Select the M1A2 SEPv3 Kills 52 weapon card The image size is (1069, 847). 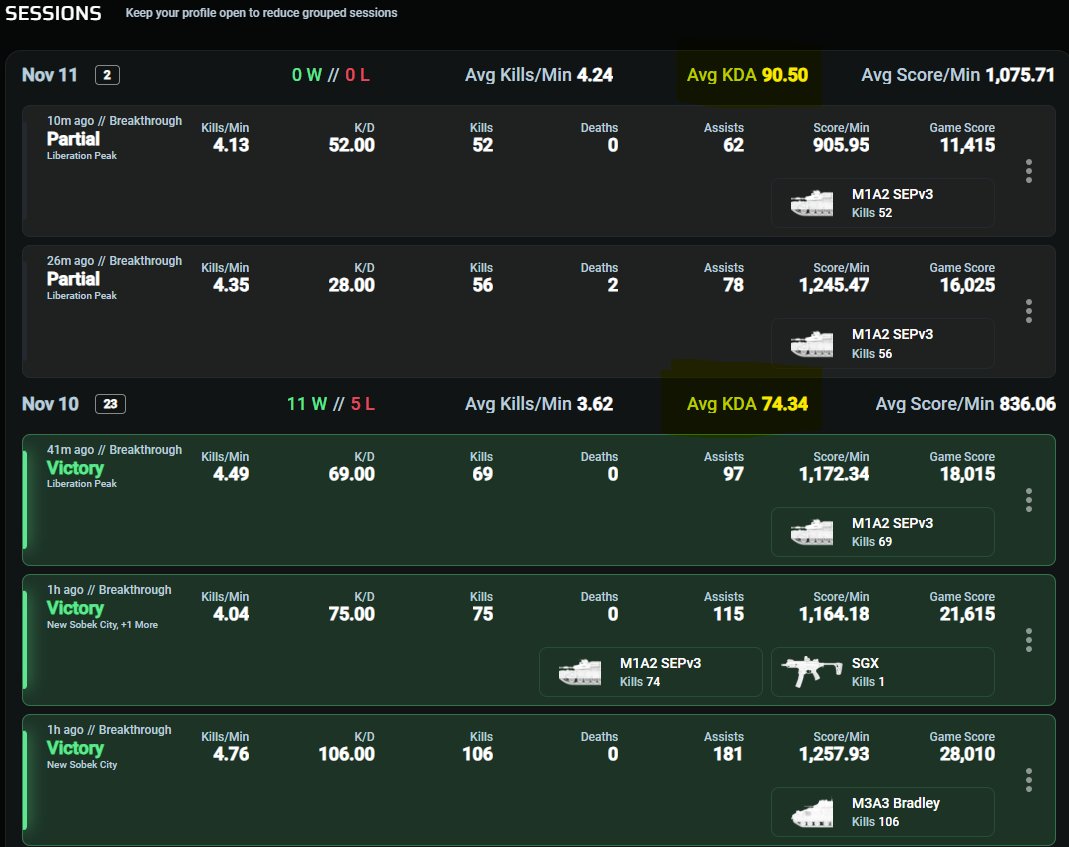[882, 203]
